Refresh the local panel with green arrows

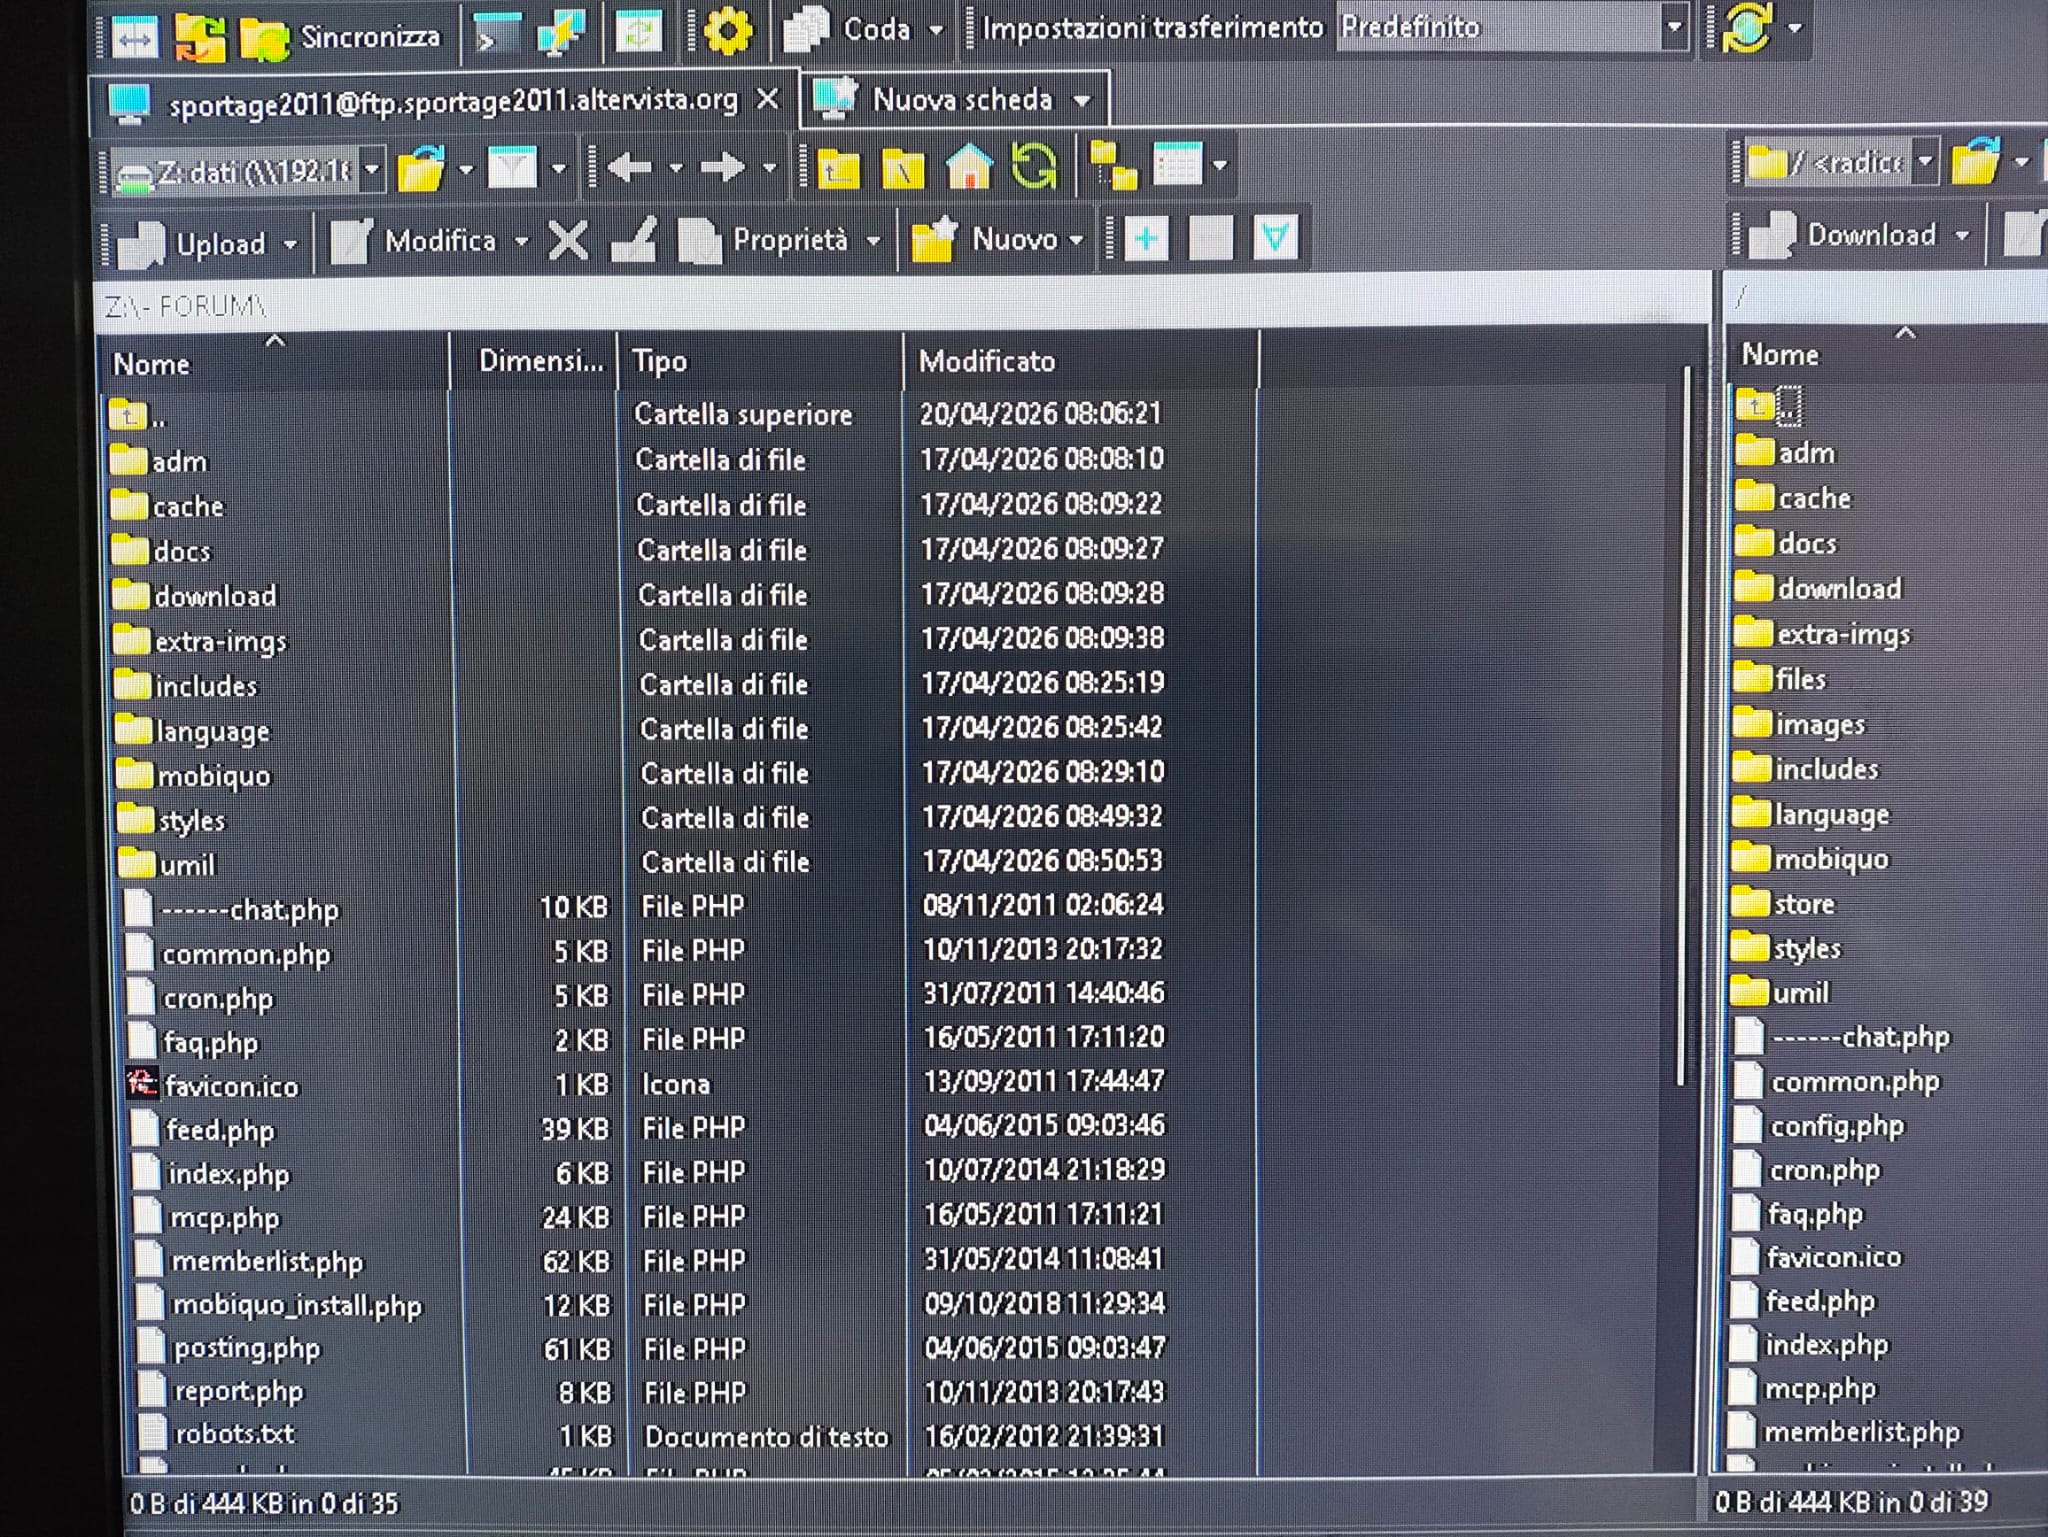(1034, 166)
